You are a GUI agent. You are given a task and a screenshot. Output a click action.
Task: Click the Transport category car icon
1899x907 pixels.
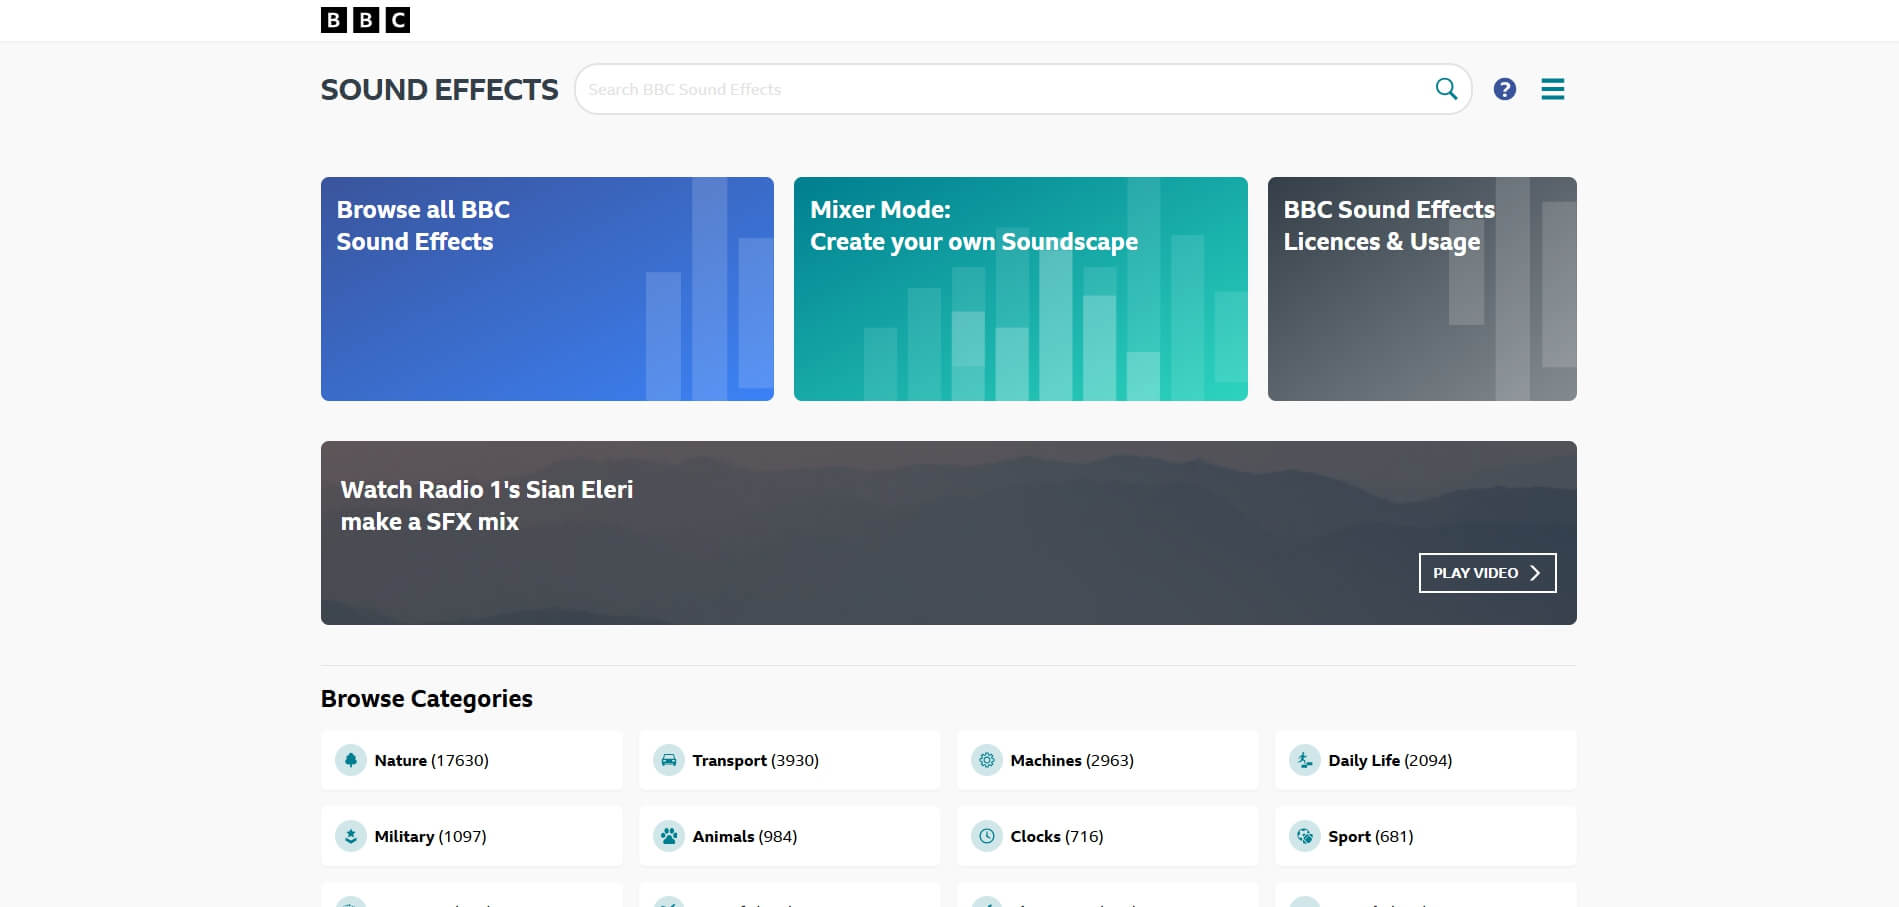pos(669,760)
